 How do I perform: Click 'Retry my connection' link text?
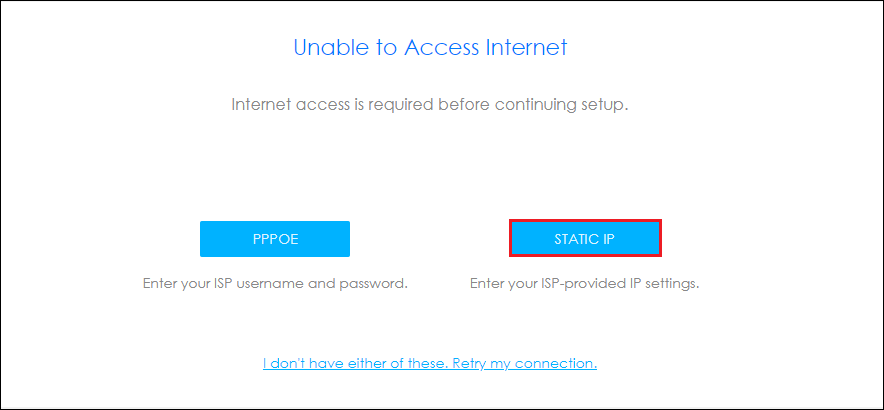pyautogui.click(x=525, y=363)
